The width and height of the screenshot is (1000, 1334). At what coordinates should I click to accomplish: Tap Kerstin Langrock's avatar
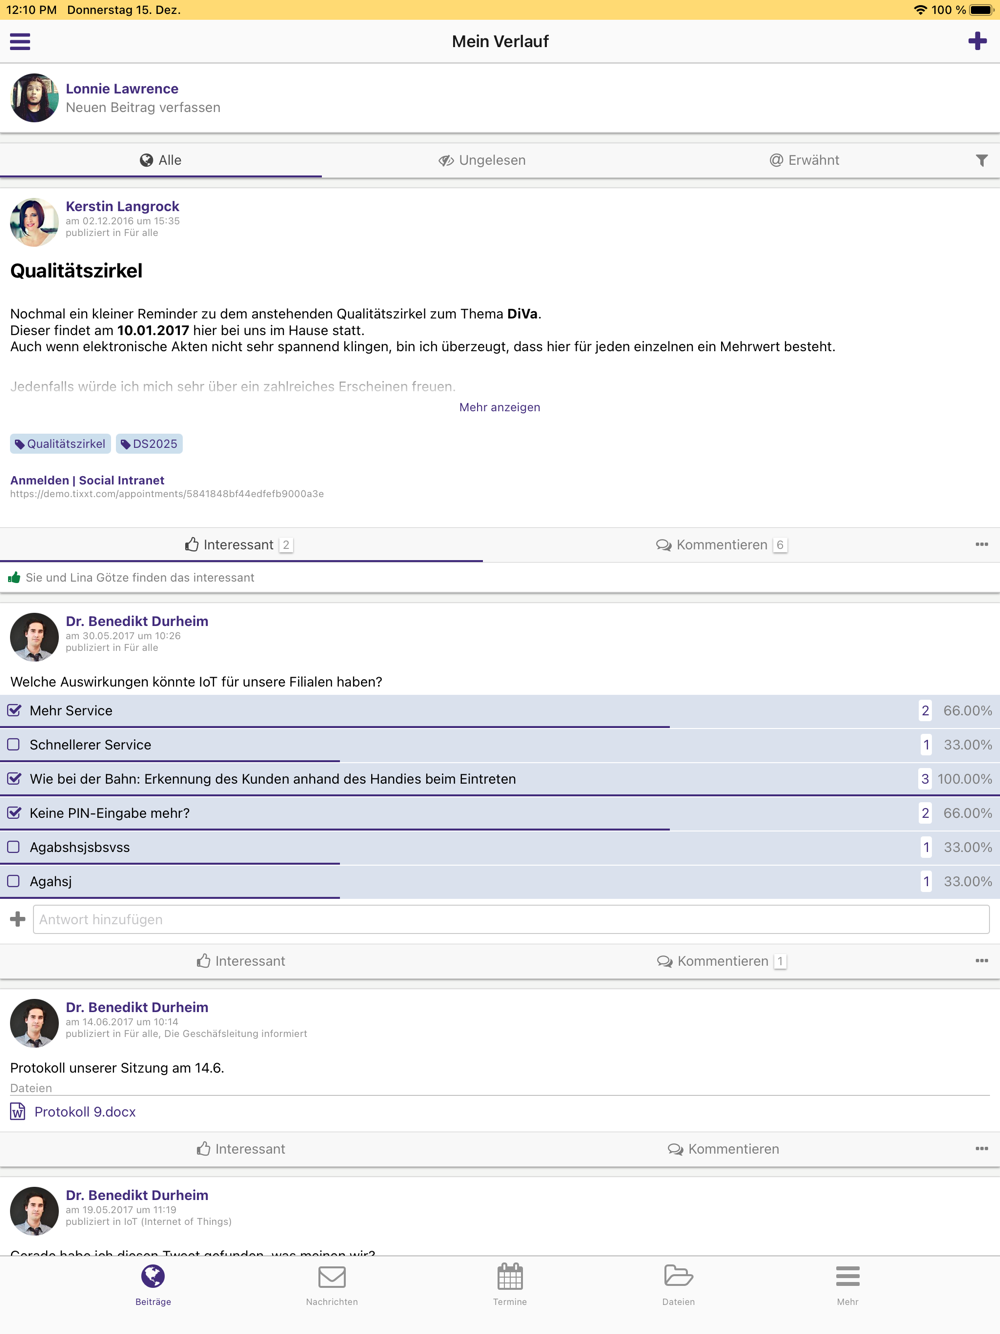pyautogui.click(x=34, y=222)
